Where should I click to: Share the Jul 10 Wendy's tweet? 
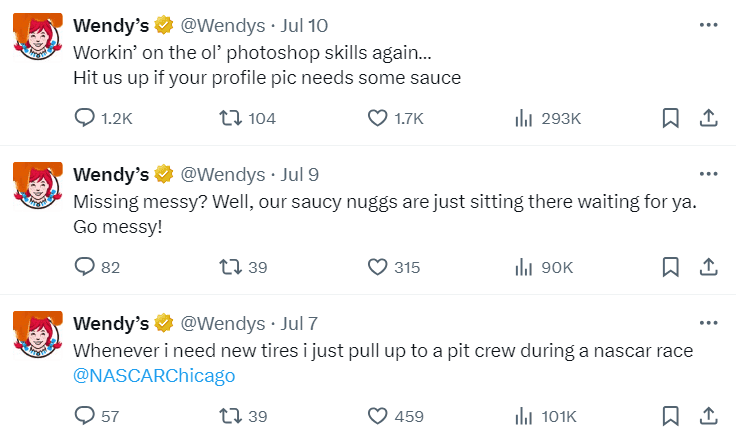click(x=707, y=118)
